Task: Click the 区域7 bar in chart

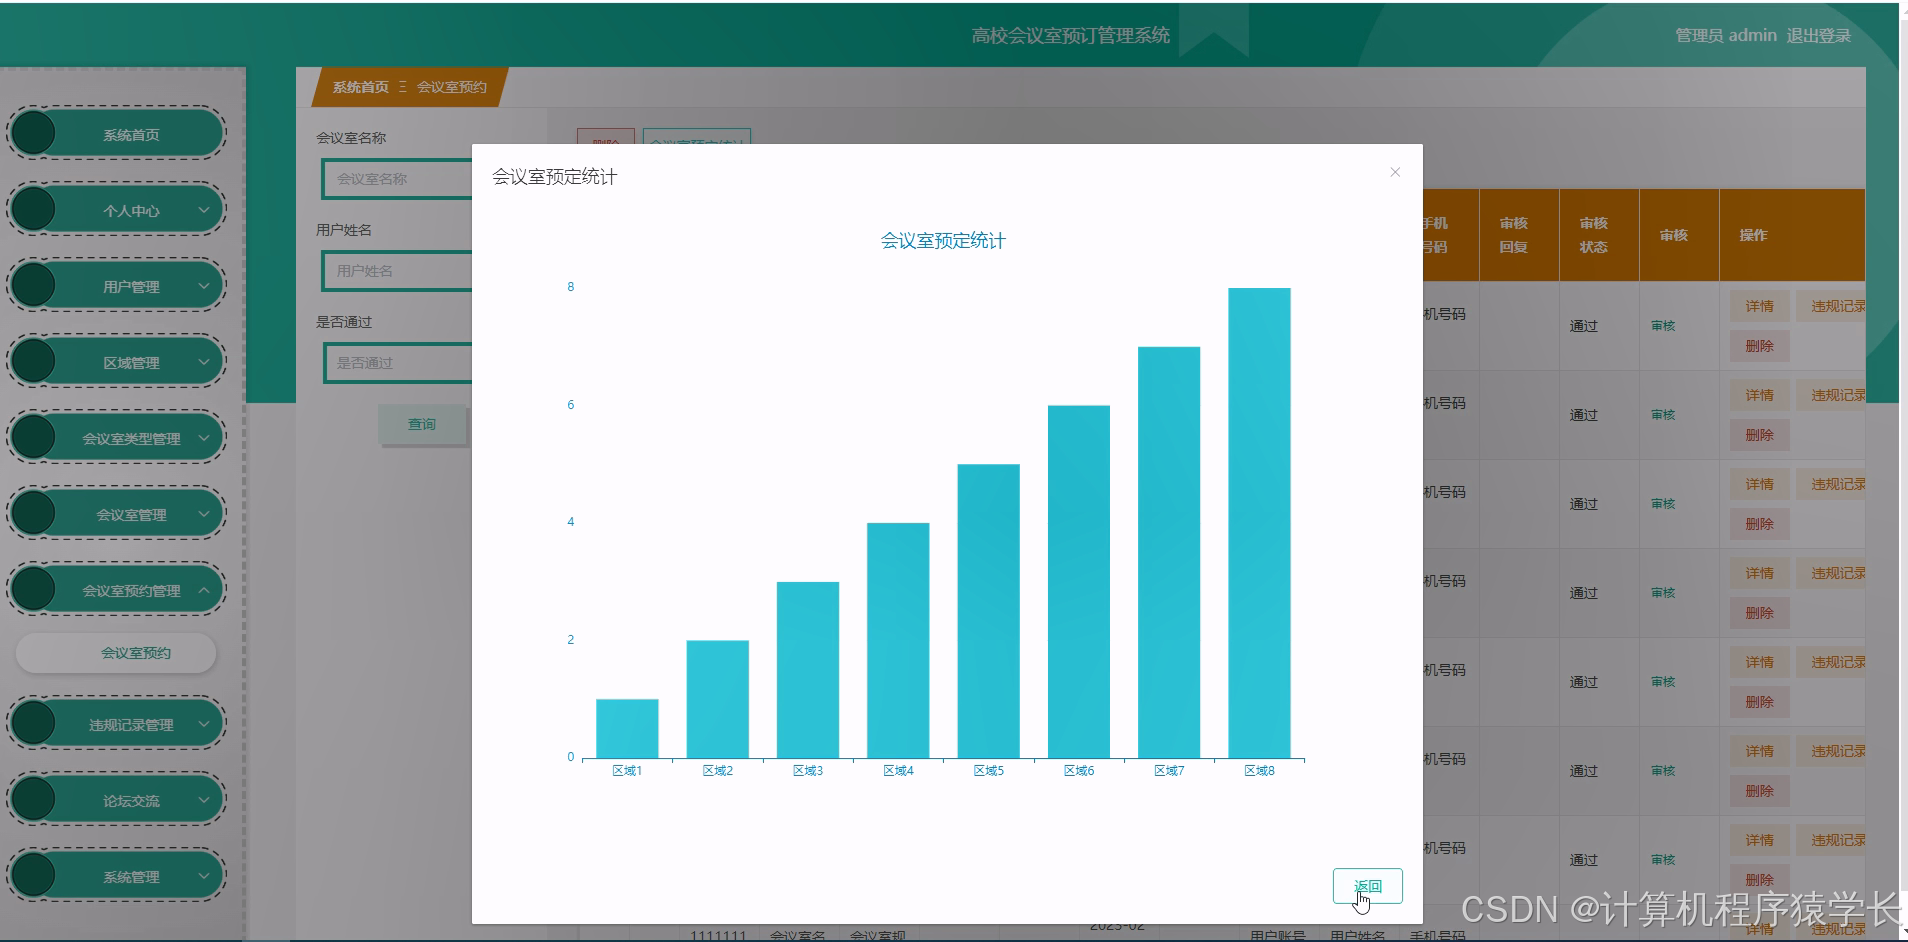Action: click(x=1169, y=552)
